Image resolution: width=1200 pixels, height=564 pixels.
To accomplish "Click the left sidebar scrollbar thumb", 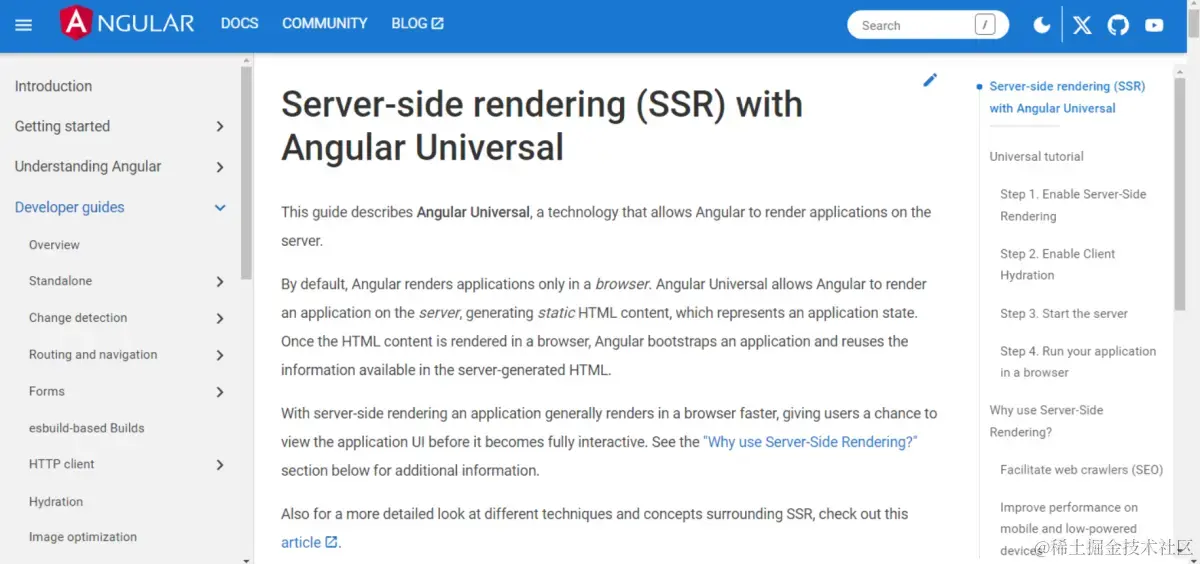I will tap(246, 172).
